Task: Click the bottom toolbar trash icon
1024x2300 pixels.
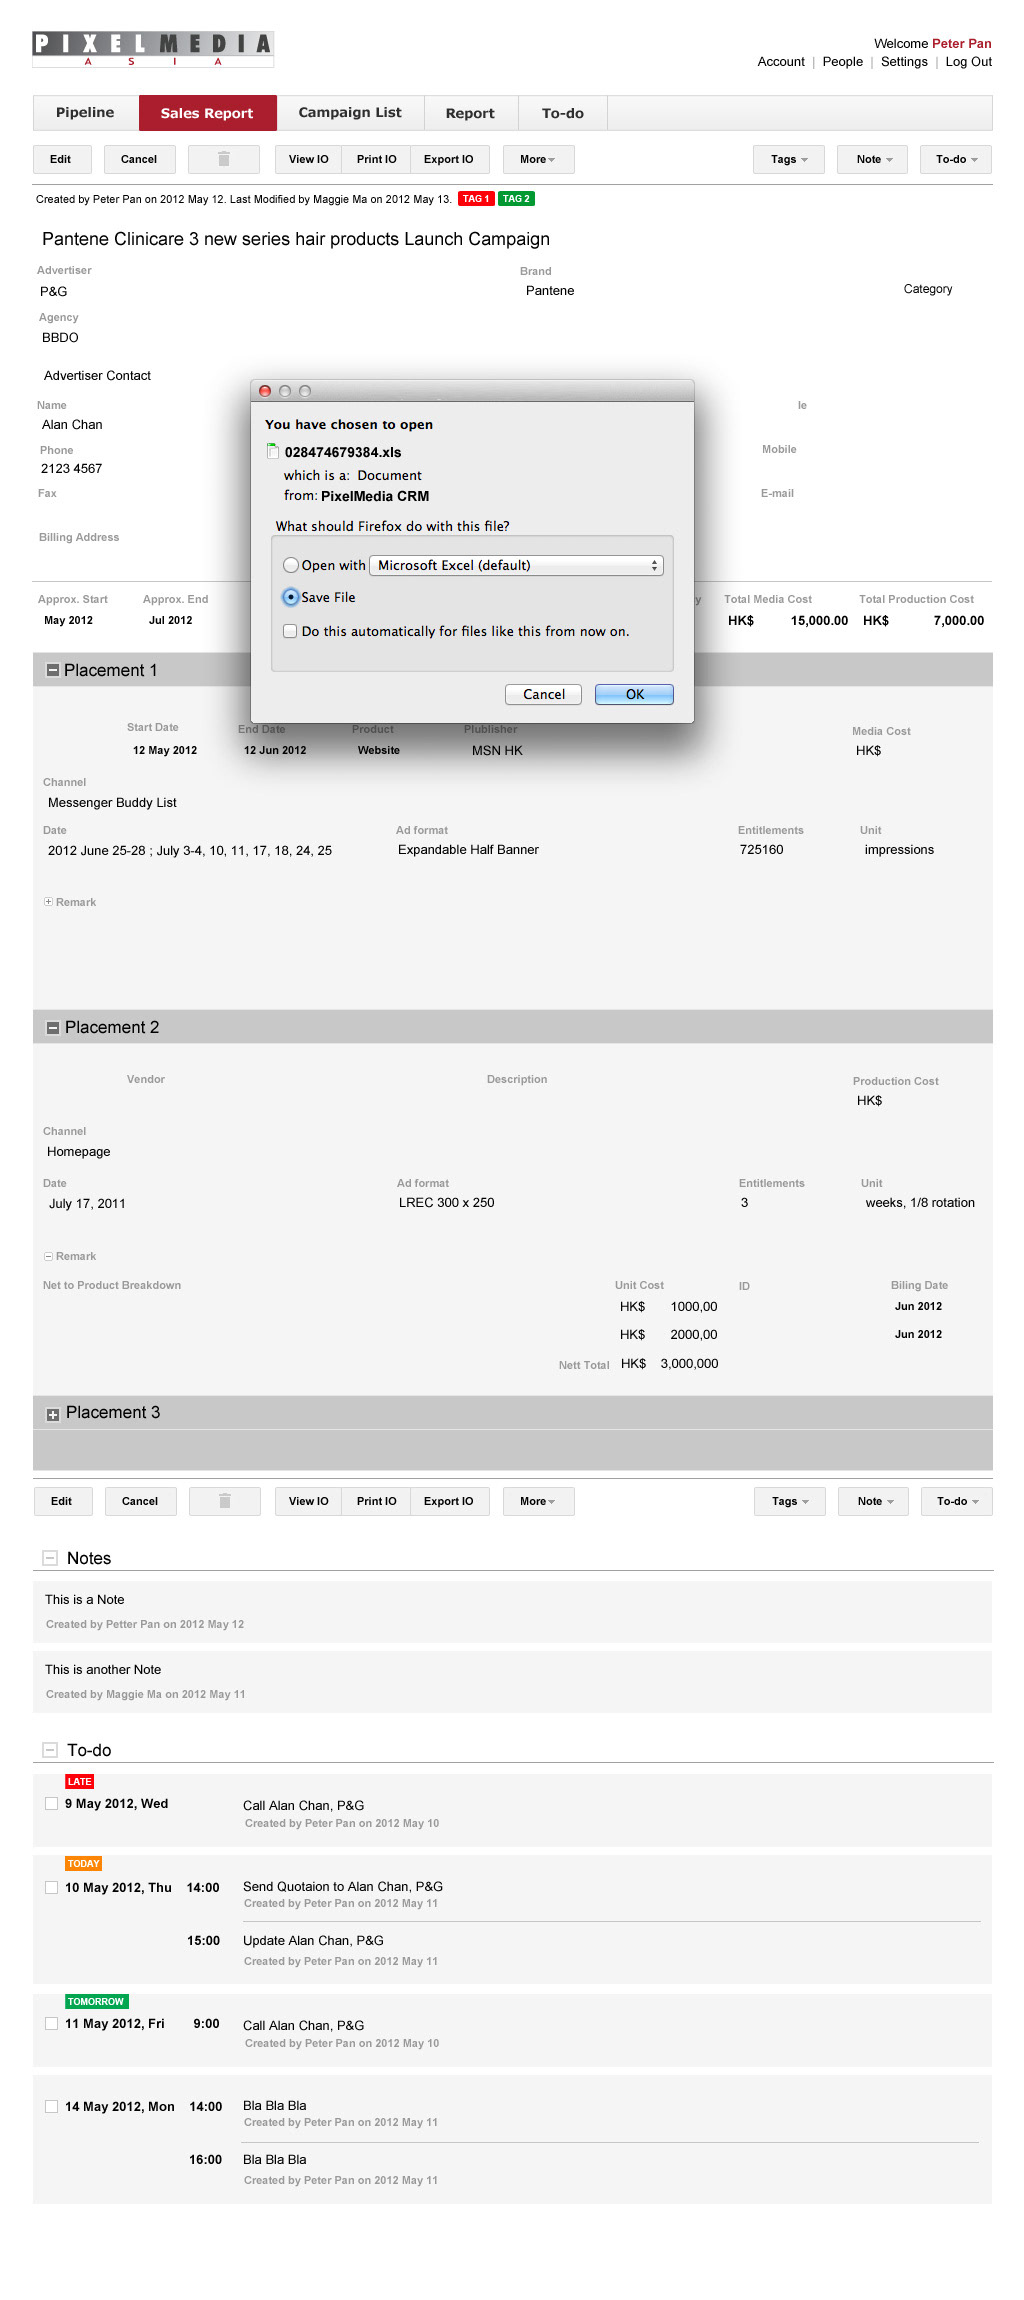Action: tap(225, 1501)
